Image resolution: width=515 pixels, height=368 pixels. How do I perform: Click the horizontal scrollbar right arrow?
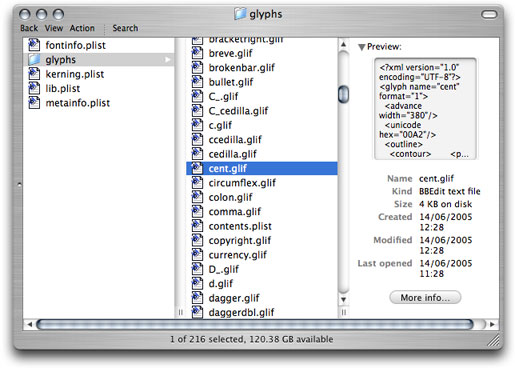point(492,324)
